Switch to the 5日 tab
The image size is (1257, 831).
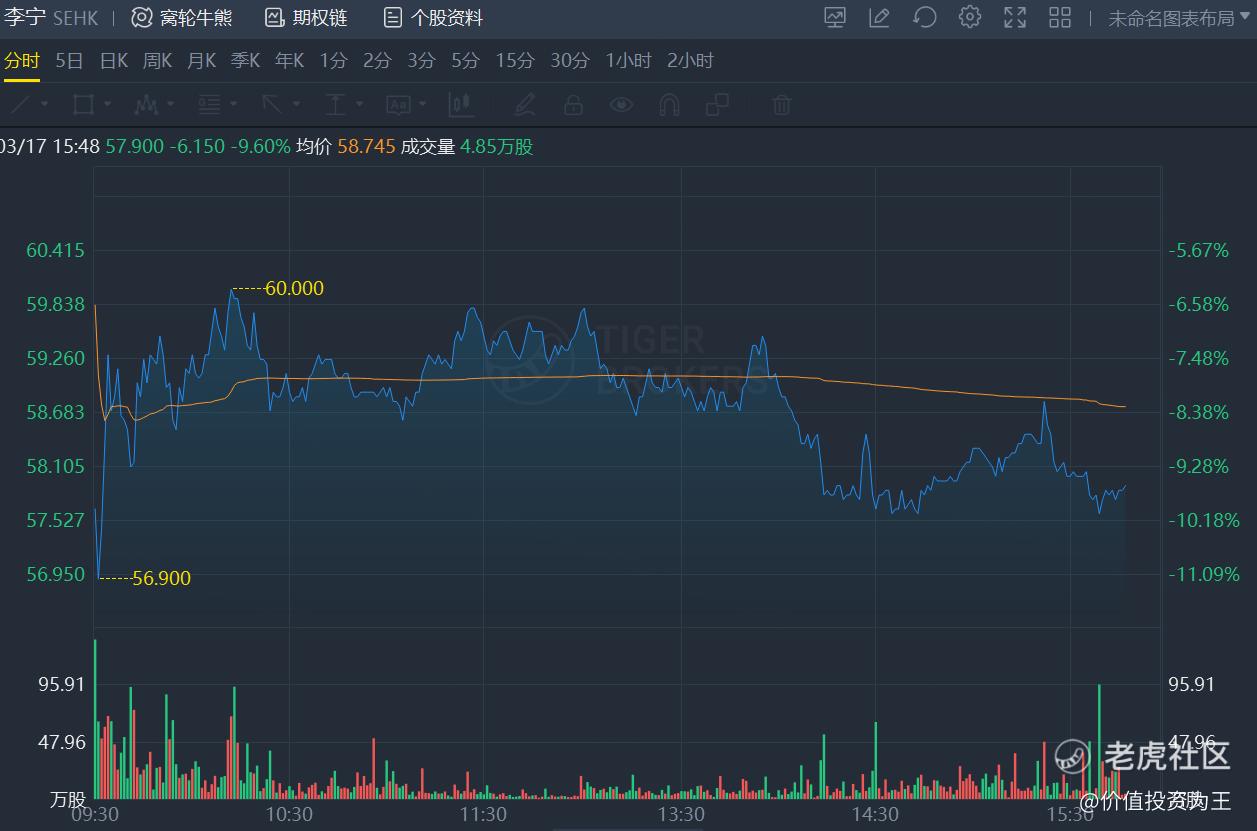point(69,61)
